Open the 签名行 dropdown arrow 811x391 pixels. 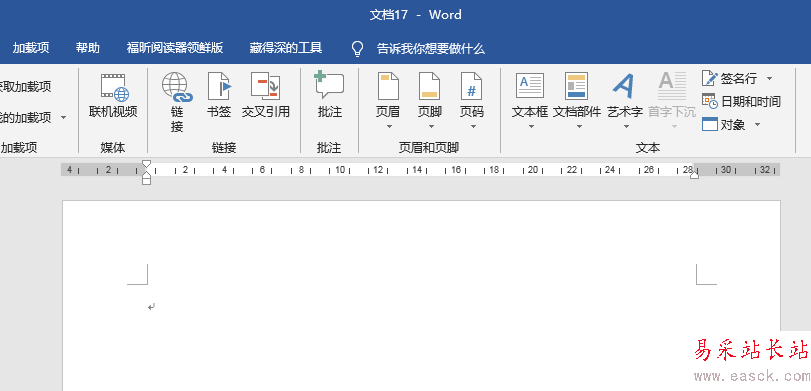(x=769, y=79)
